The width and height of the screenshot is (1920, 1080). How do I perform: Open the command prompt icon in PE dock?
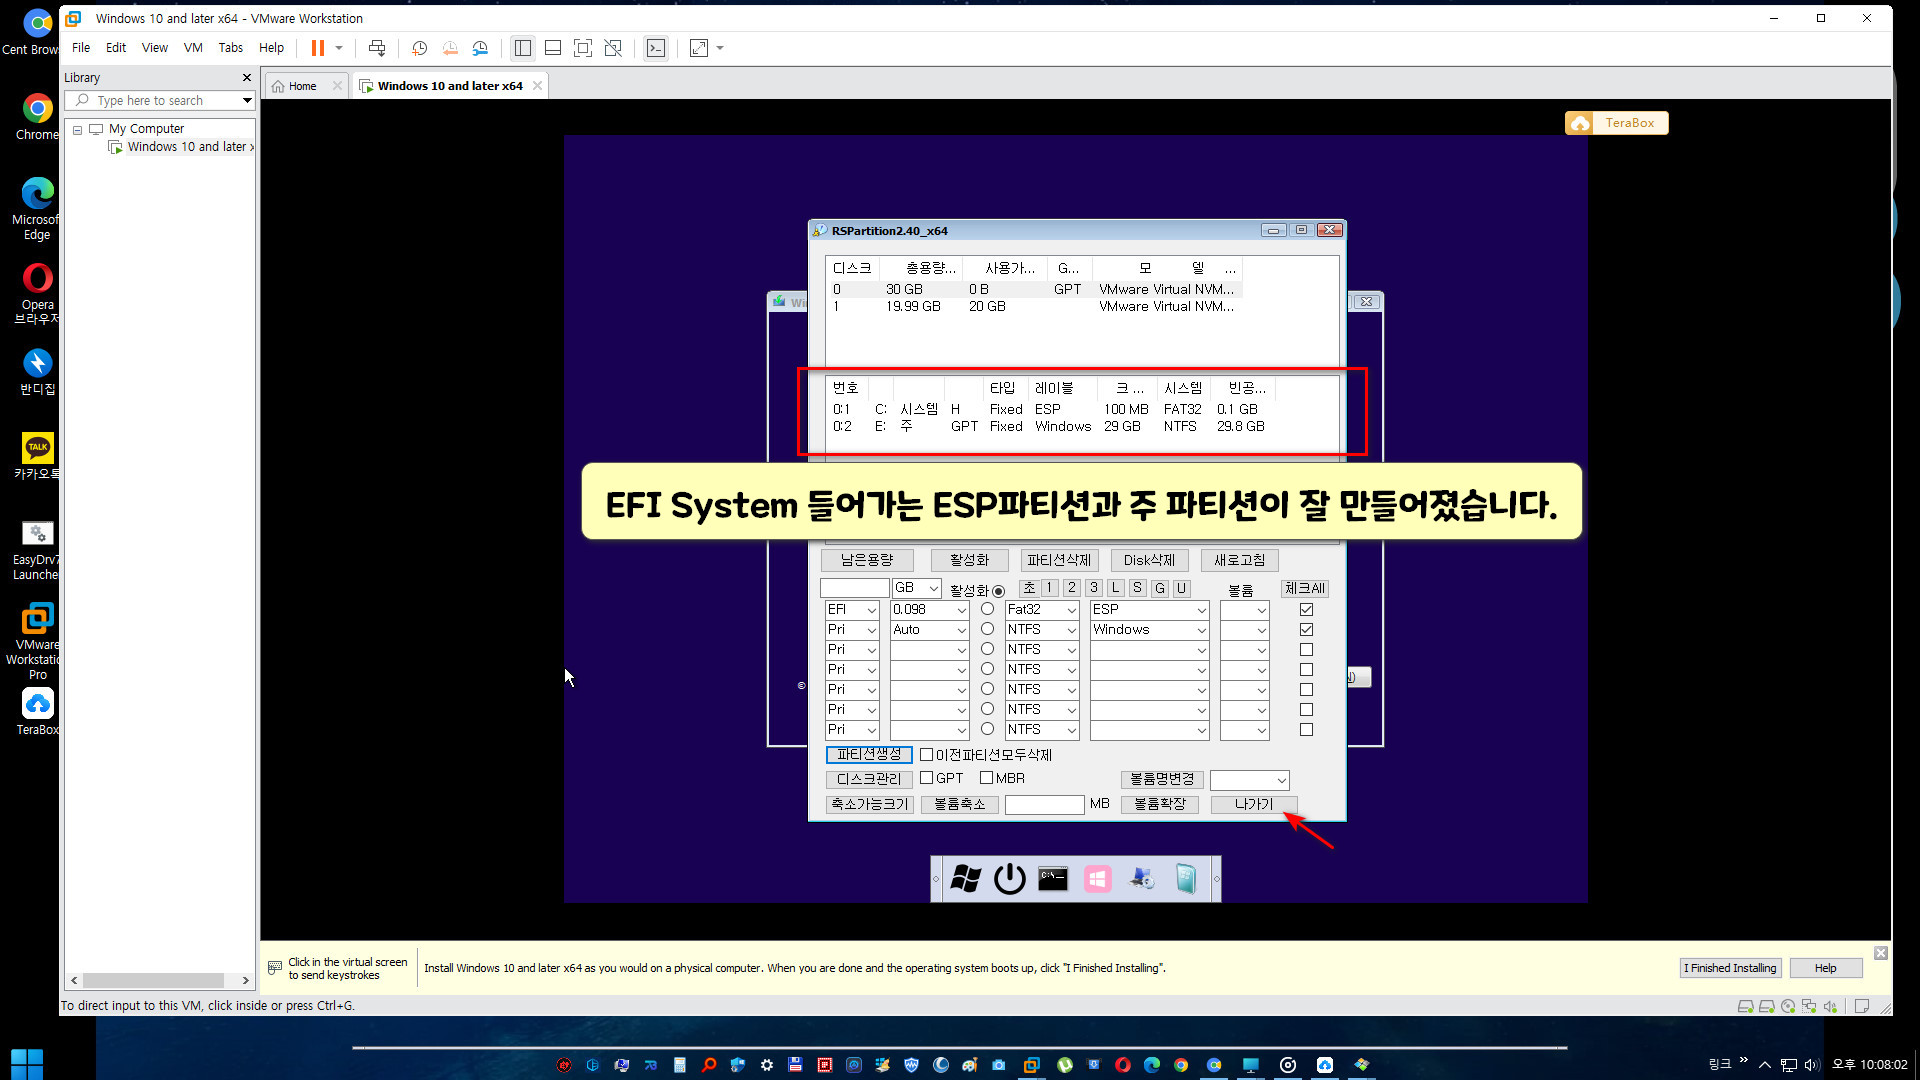coord(1053,879)
